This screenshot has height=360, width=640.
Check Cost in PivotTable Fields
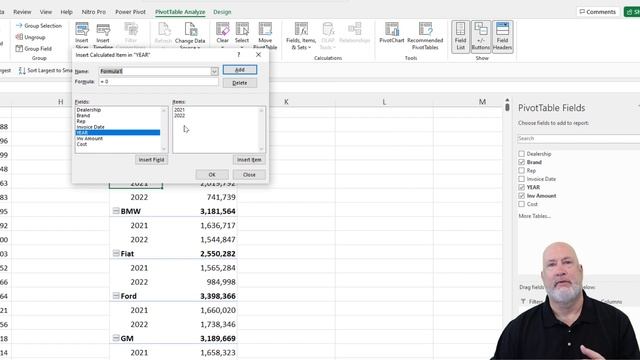(x=522, y=204)
